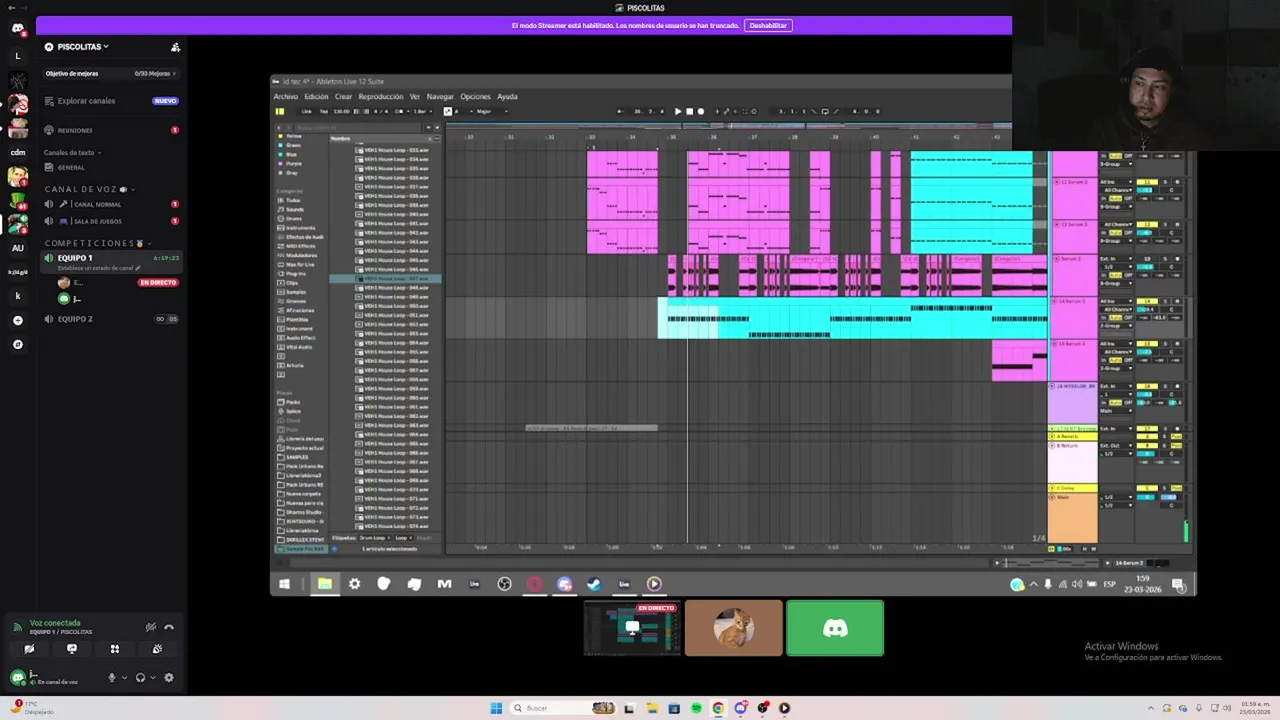The height and width of the screenshot is (720, 1280).
Task: Open the discover servers compass icon
Action: tap(17, 344)
